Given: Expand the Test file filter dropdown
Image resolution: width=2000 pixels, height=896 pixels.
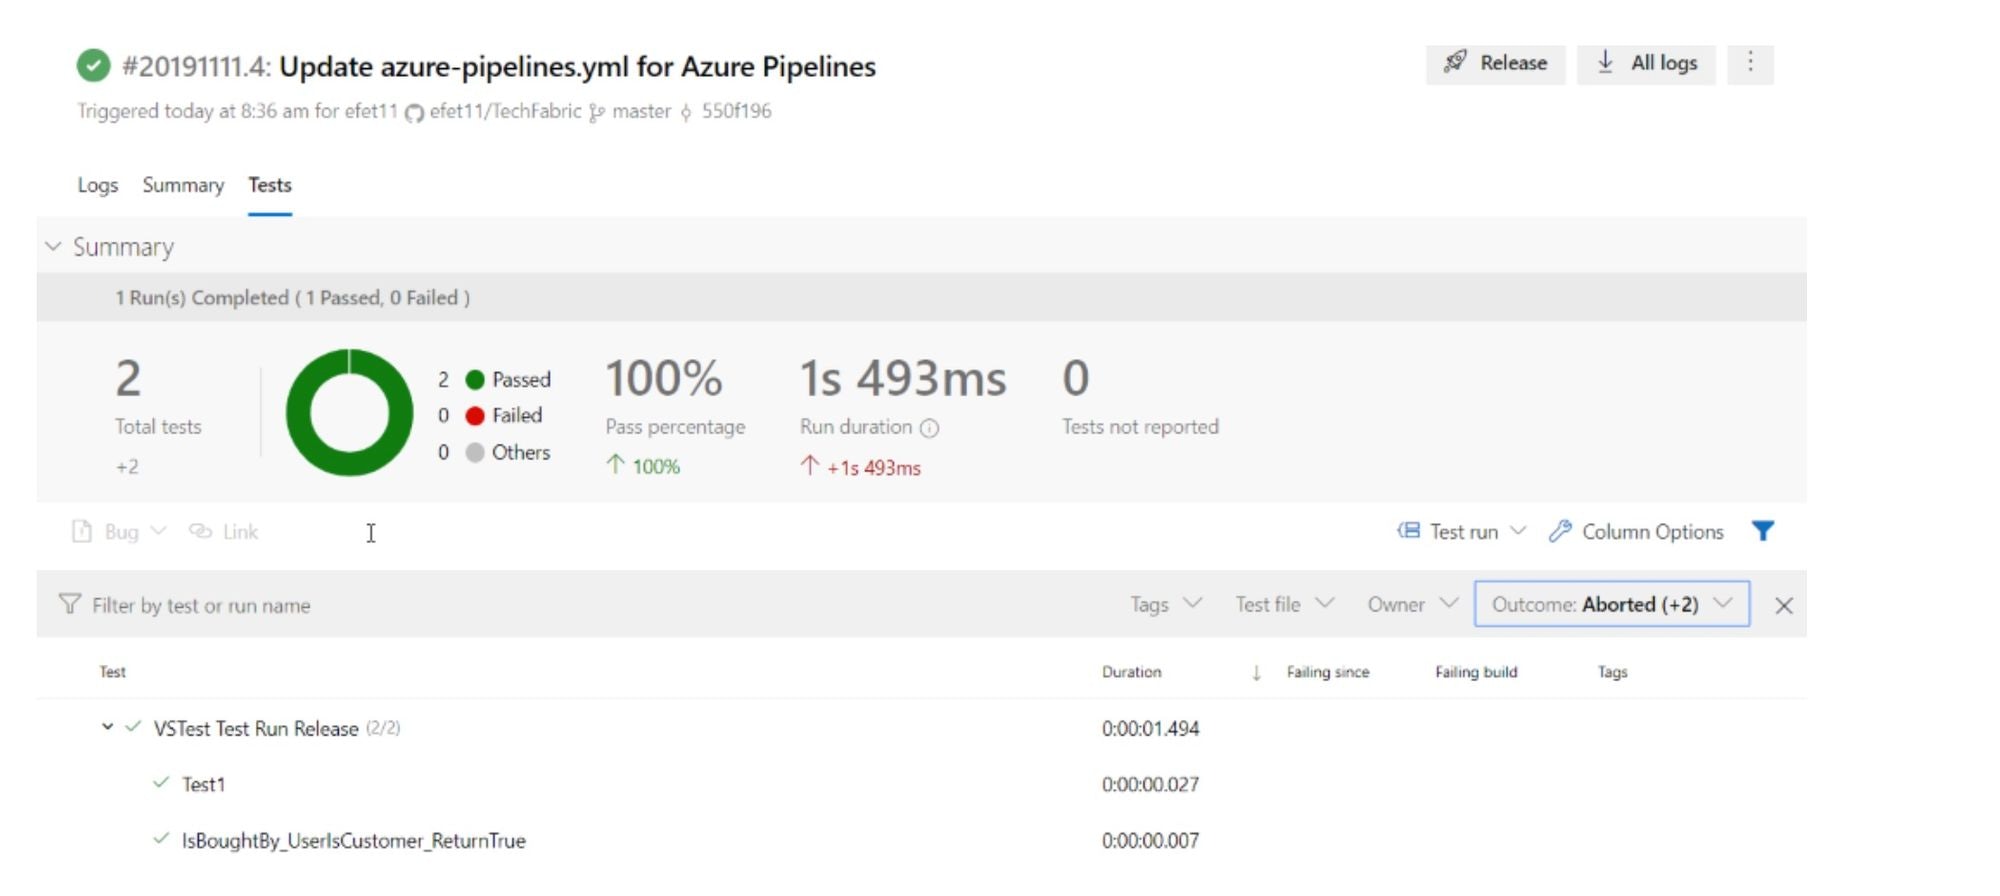Looking at the screenshot, I should 1284,605.
